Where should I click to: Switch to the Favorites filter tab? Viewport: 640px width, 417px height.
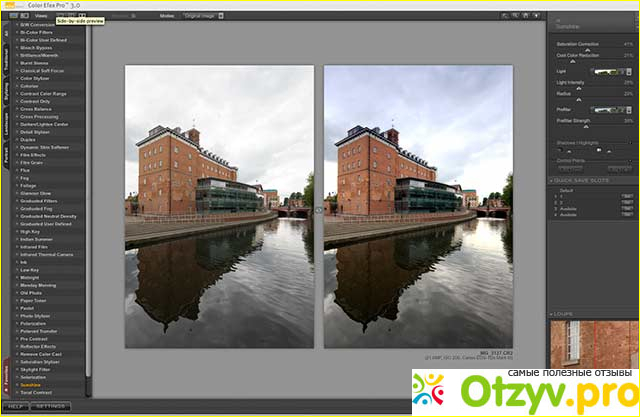7,377
